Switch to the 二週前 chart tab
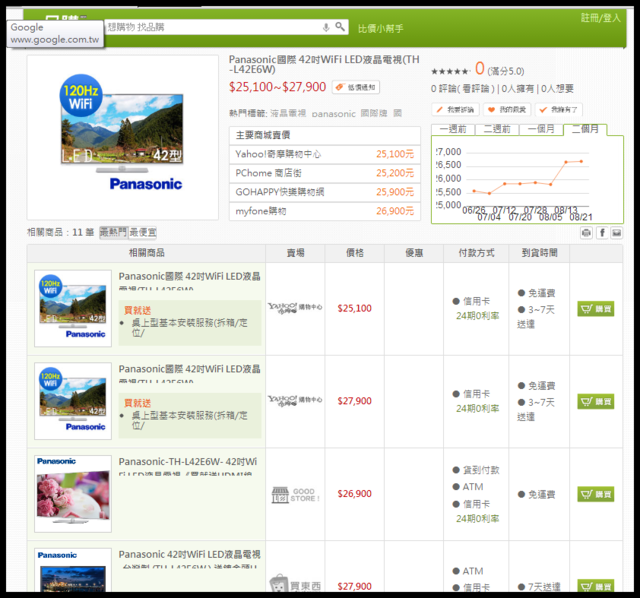640x598 pixels. [x=497, y=129]
